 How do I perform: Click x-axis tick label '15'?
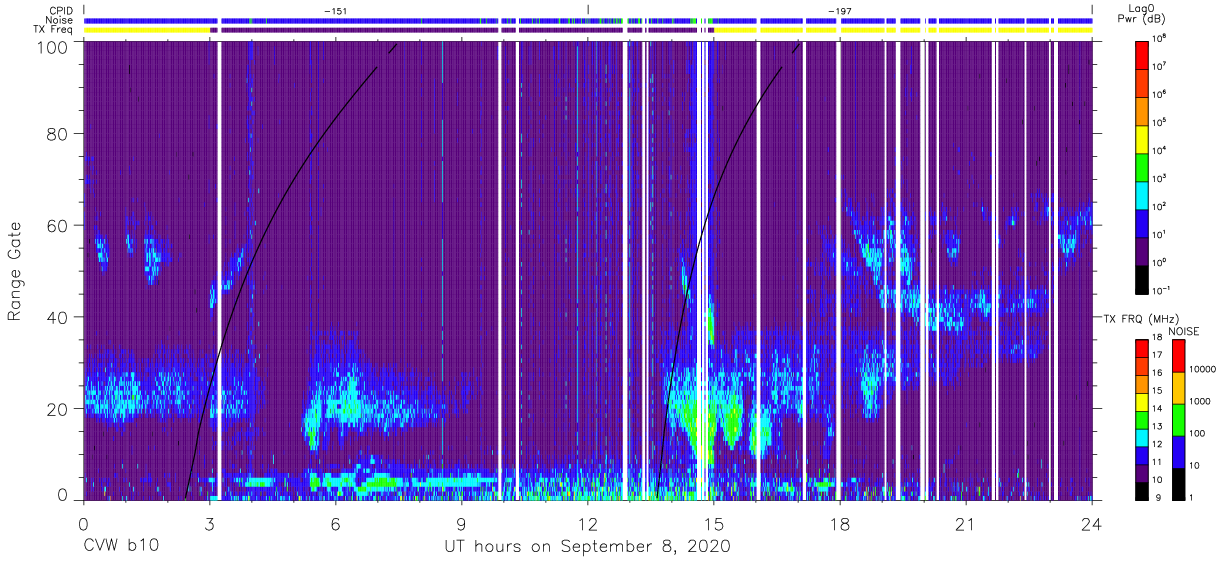[x=714, y=525]
